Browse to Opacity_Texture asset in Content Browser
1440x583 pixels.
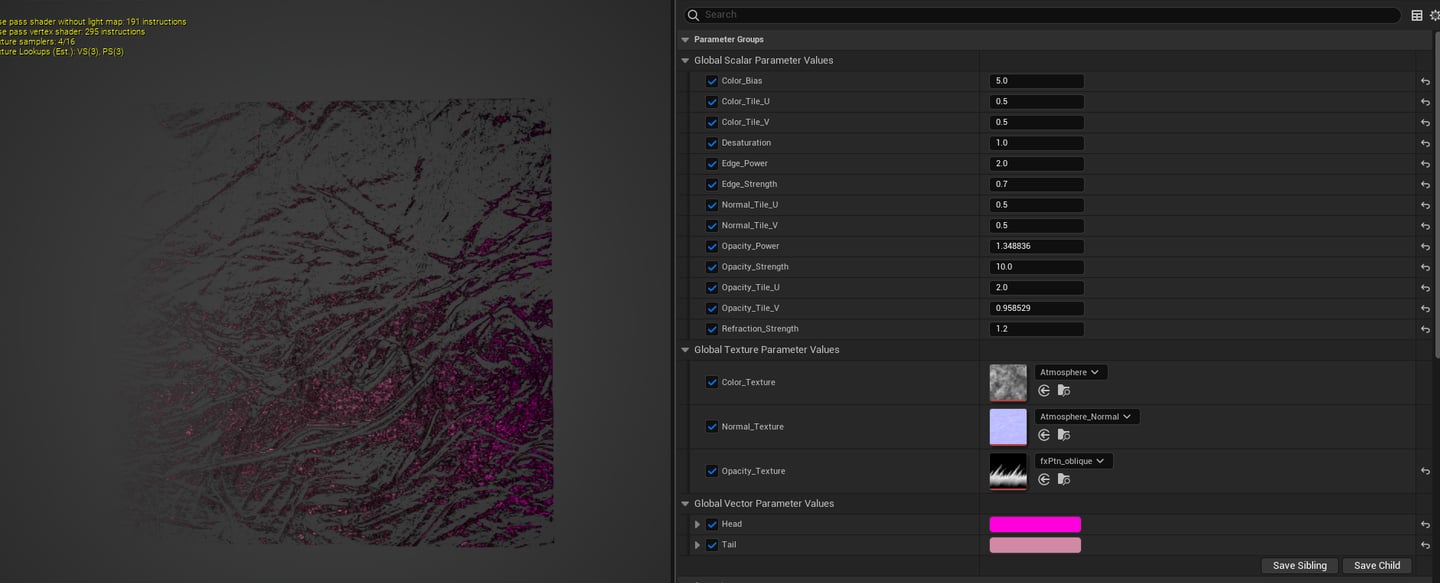coord(1064,479)
